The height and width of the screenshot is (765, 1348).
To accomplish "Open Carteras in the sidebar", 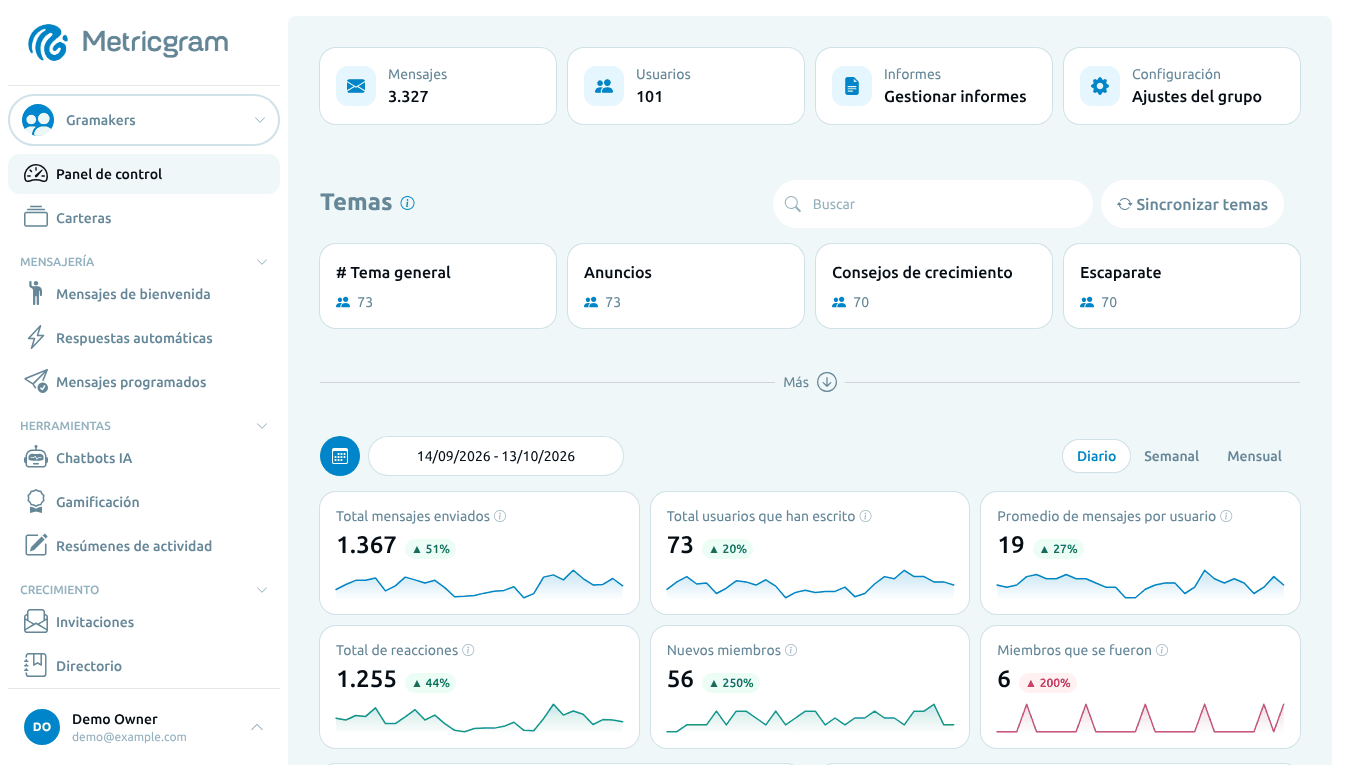I will pos(144,218).
